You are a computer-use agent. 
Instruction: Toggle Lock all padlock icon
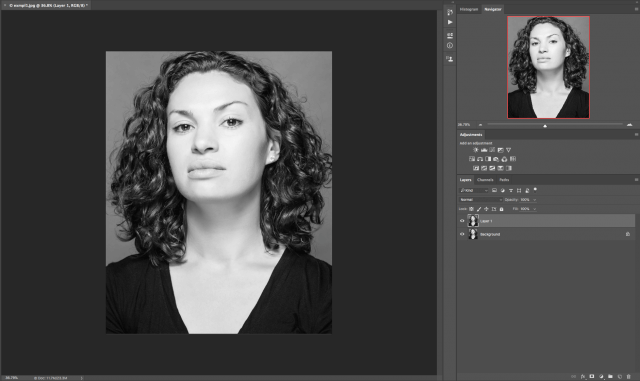coord(502,209)
